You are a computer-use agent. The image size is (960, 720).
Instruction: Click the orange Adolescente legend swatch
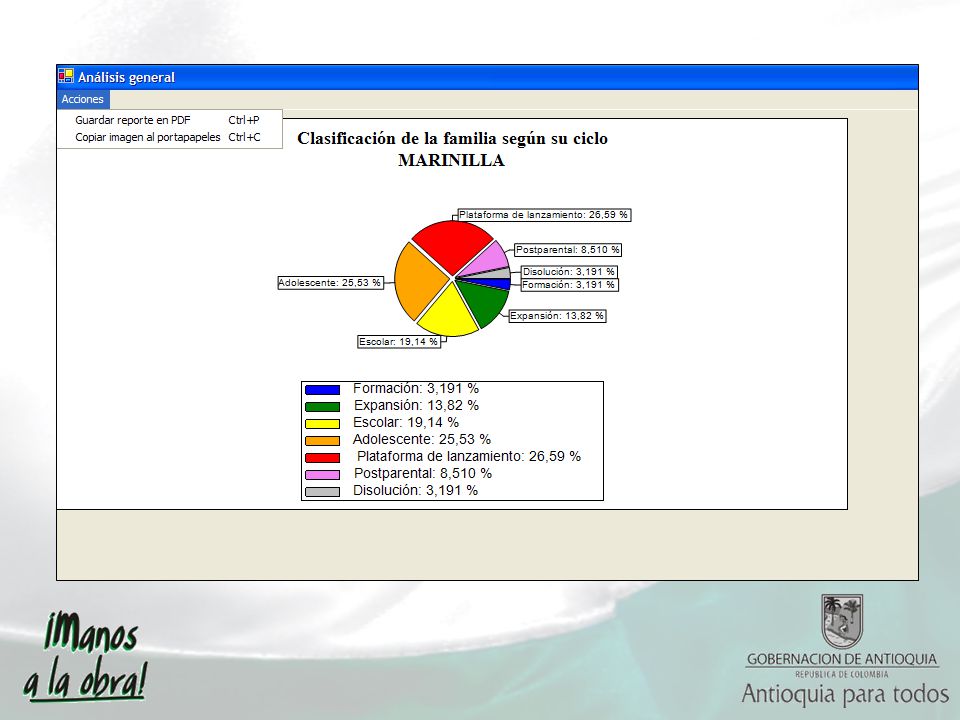point(322,441)
